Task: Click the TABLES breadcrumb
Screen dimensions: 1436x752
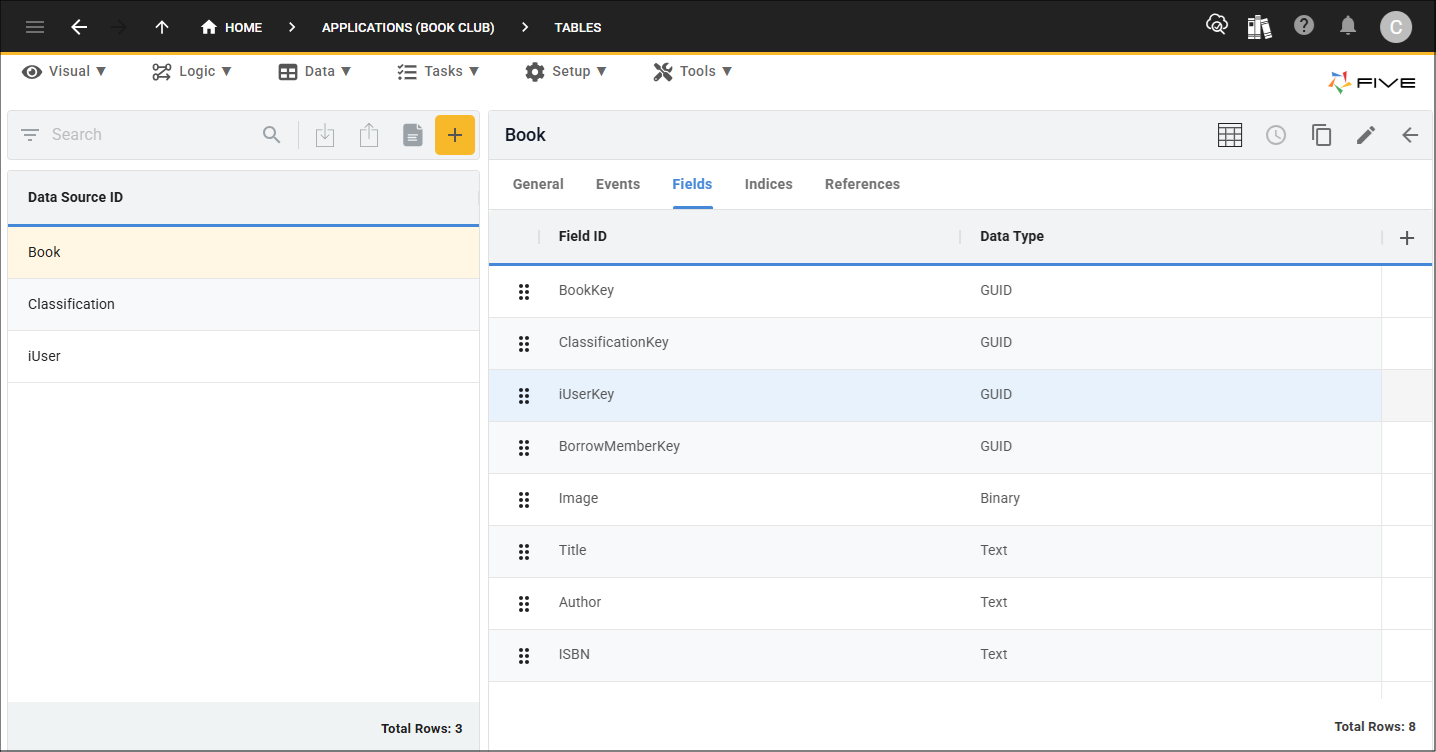Action: click(578, 27)
